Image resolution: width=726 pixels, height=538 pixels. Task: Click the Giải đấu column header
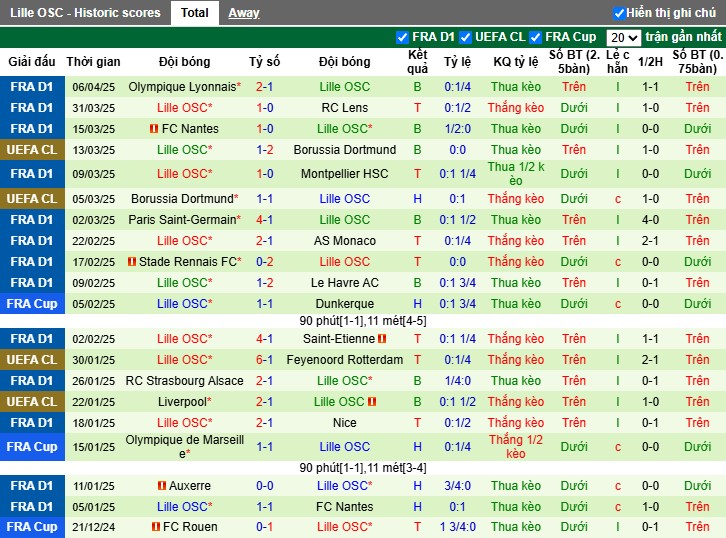tap(32, 62)
